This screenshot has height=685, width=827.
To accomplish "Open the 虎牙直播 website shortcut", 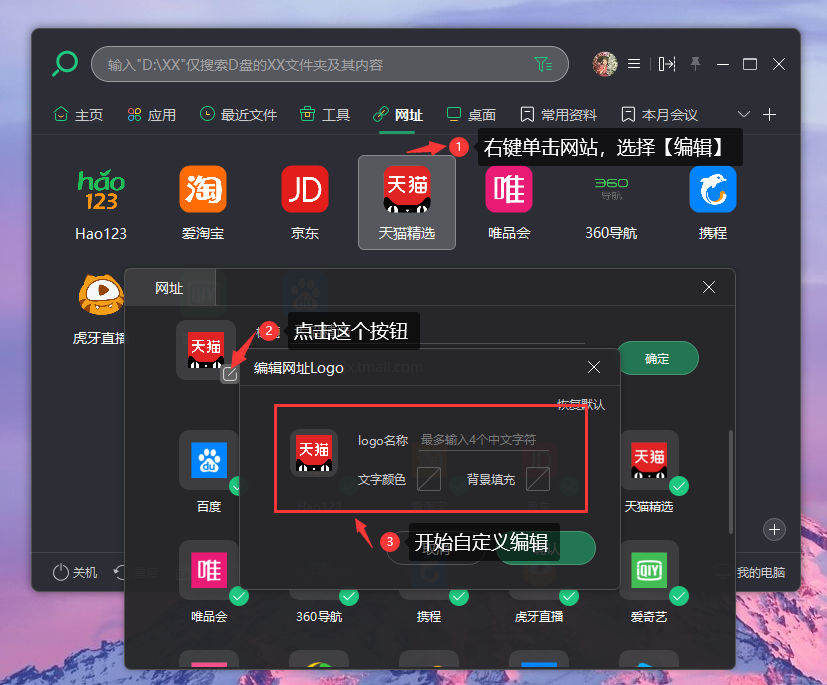I will point(100,310).
